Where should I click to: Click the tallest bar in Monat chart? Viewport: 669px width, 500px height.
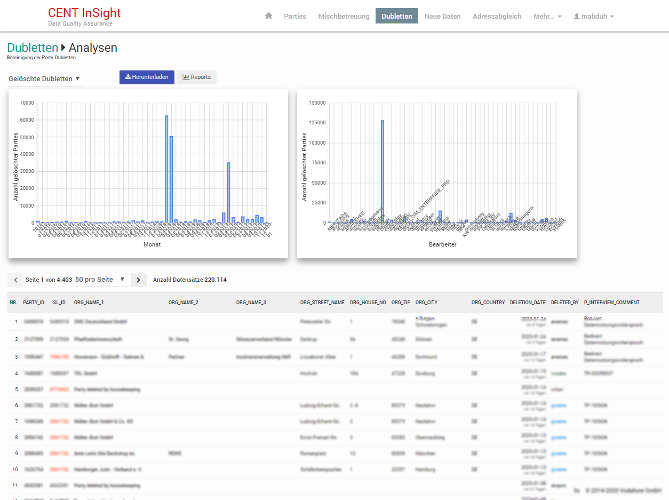[166, 168]
